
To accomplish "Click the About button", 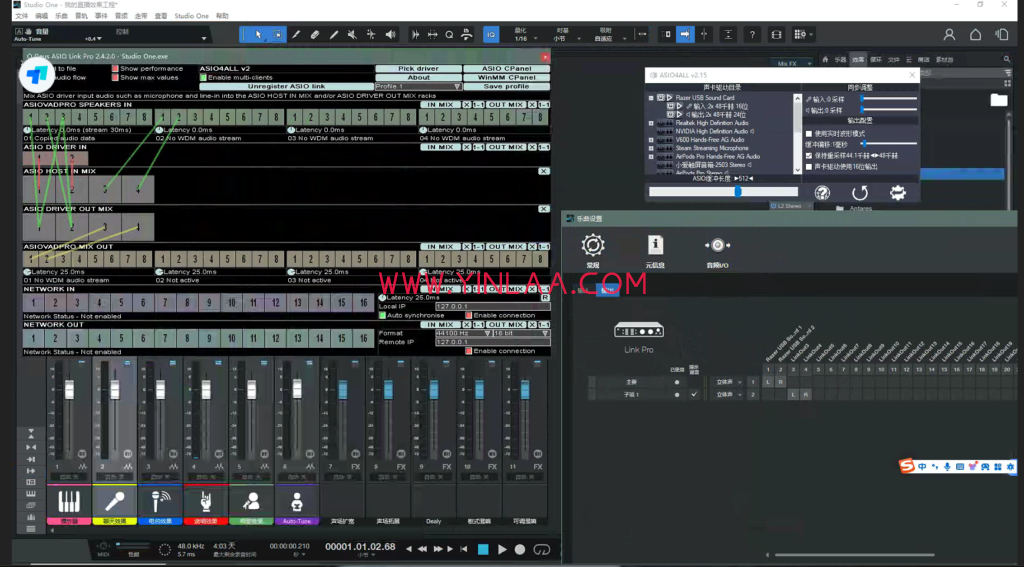I will (x=418, y=77).
